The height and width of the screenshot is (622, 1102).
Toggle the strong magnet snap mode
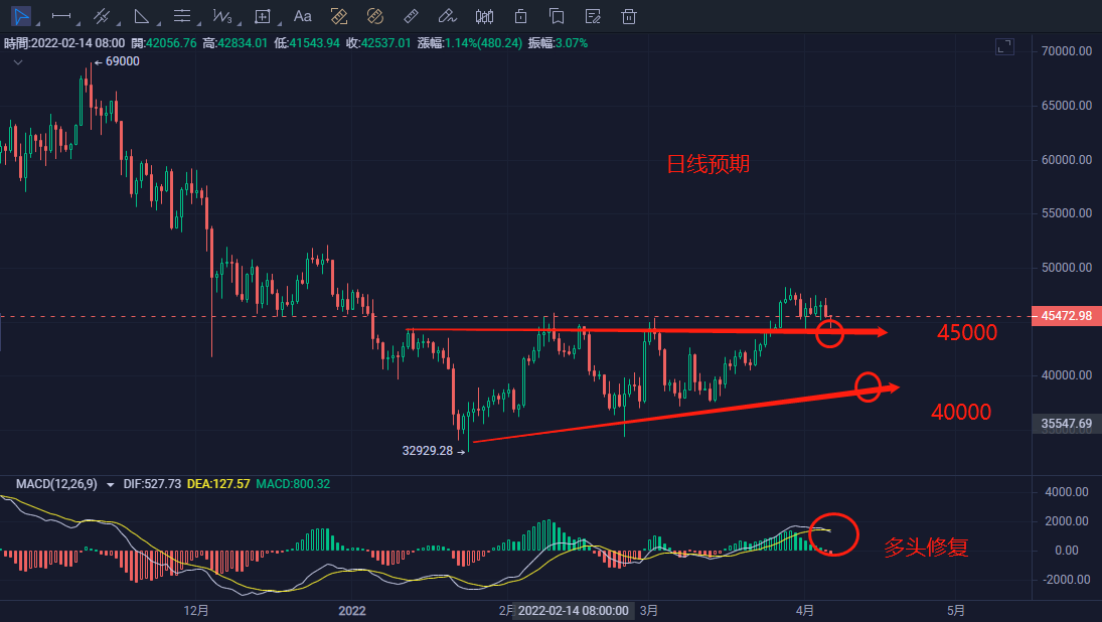tap(375, 16)
